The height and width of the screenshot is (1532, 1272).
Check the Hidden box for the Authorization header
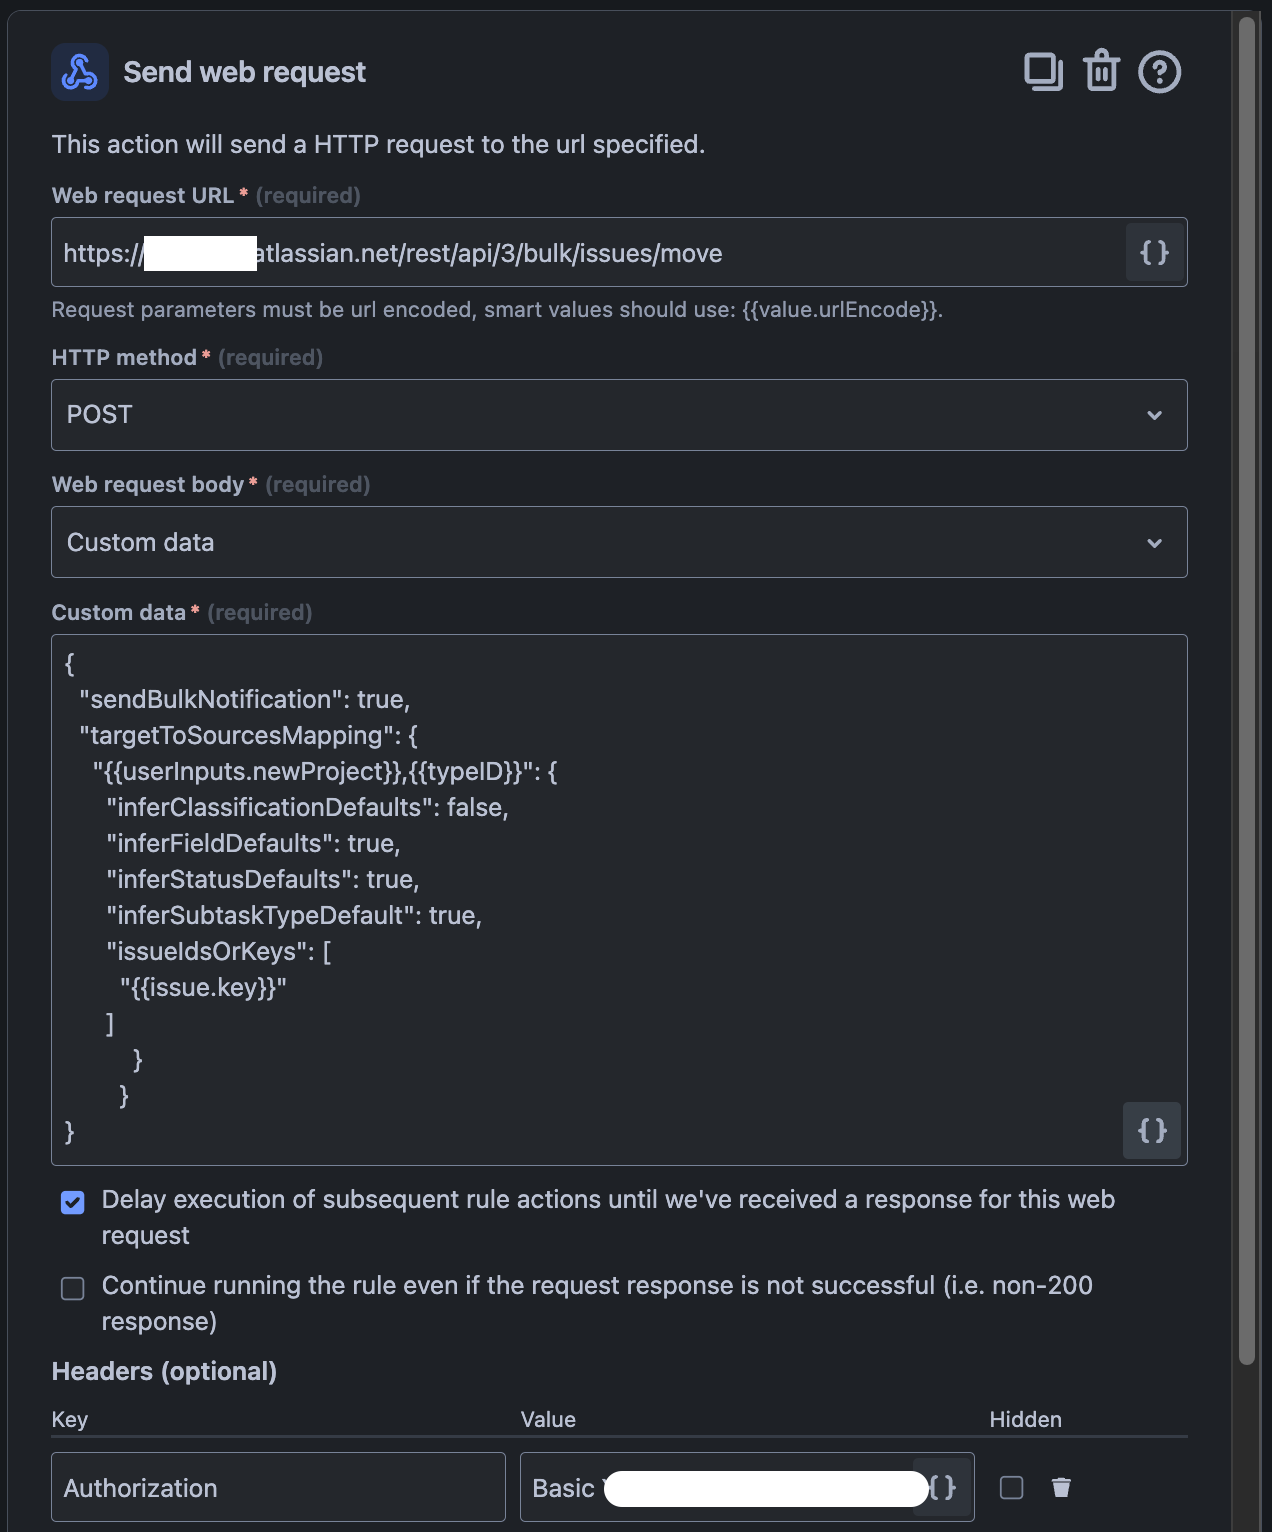pyautogui.click(x=1010, y=1489)
